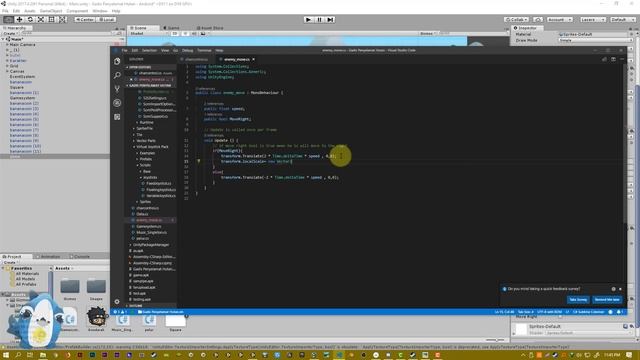Open VS Code Source Control view icon
This screenshot has width=640, height=360.
coord(117,89)
